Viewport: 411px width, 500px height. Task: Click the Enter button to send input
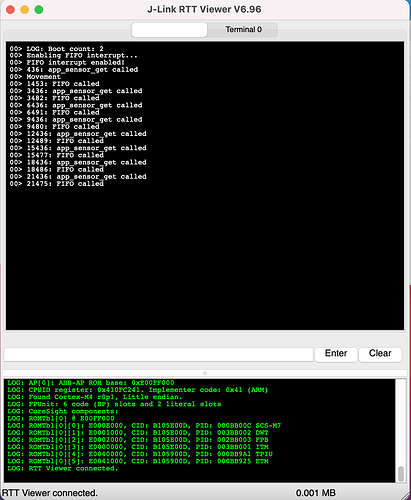pos(336,354)
